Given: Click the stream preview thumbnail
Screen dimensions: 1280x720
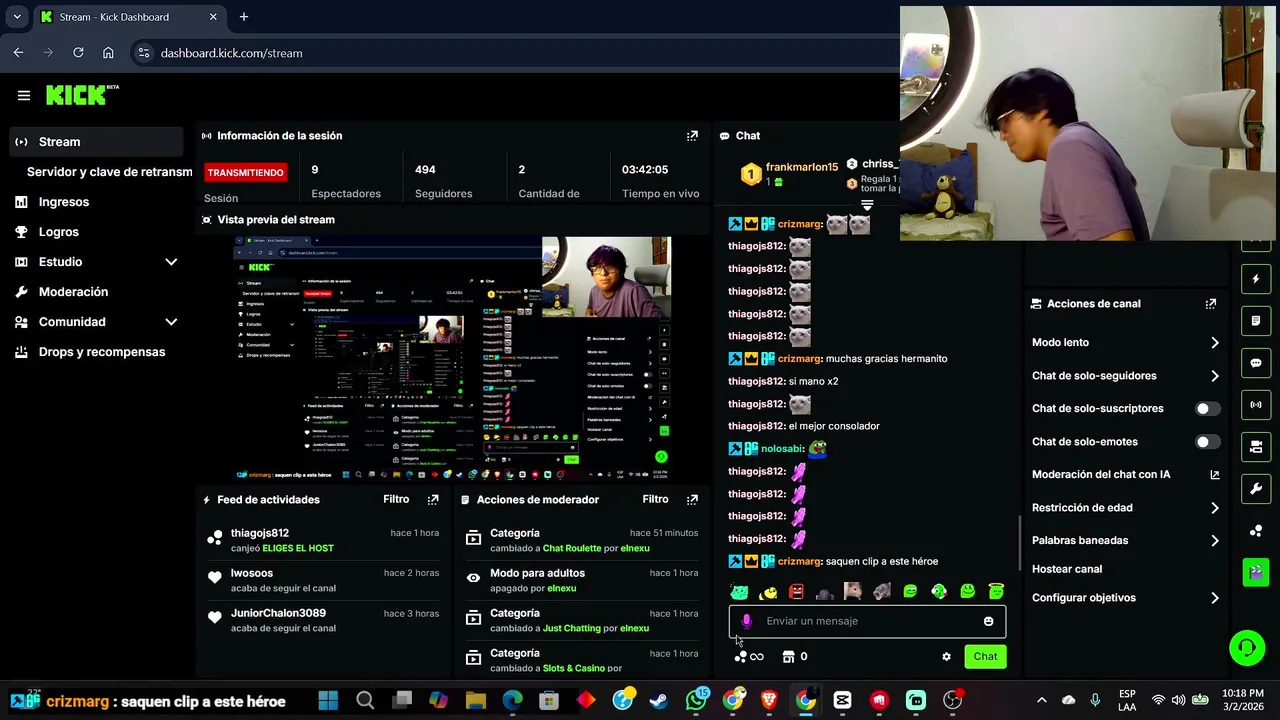Looking at the screenshot, I should (453, 359).
